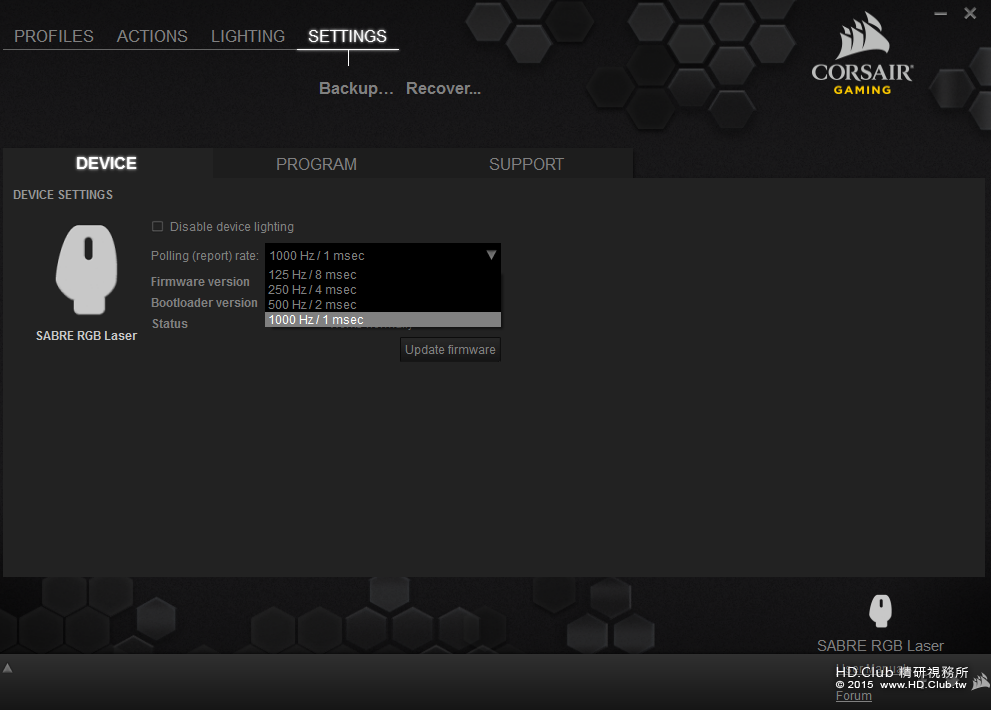The height and width of the screenshot is (710, 991).
Task: Open the SUPPORT tab
Action: [526, 164]
